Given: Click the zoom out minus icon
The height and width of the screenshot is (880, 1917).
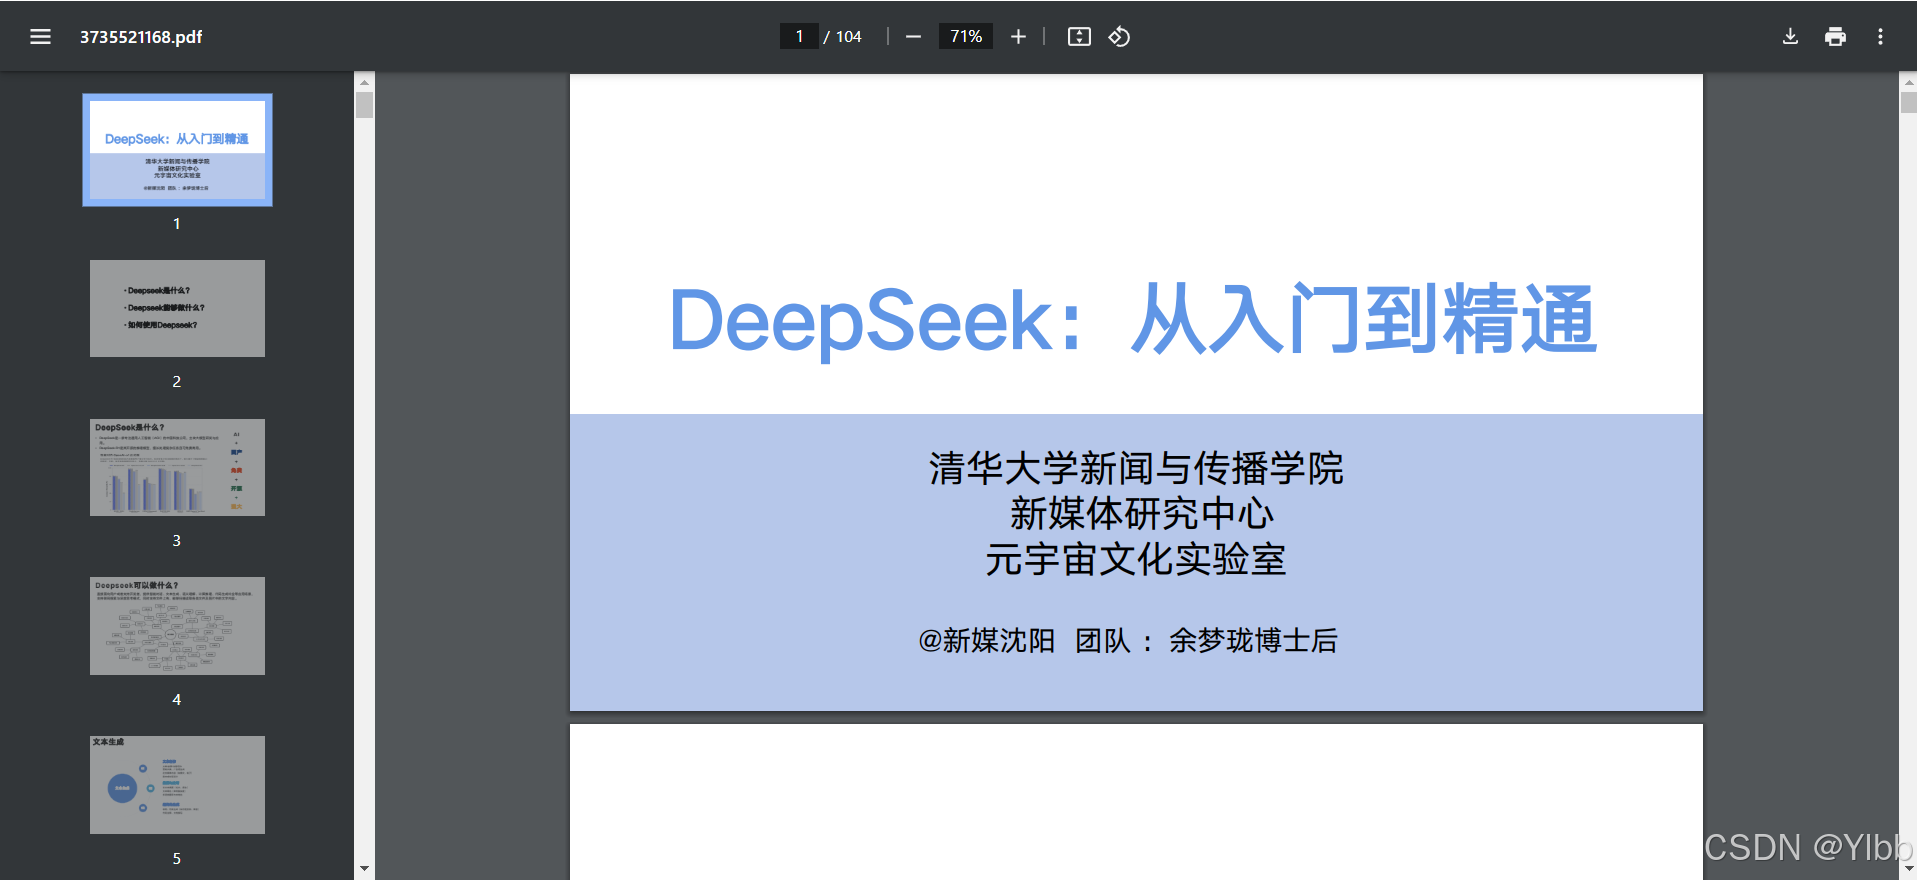Looking at the screenshot, I should 913,37.
